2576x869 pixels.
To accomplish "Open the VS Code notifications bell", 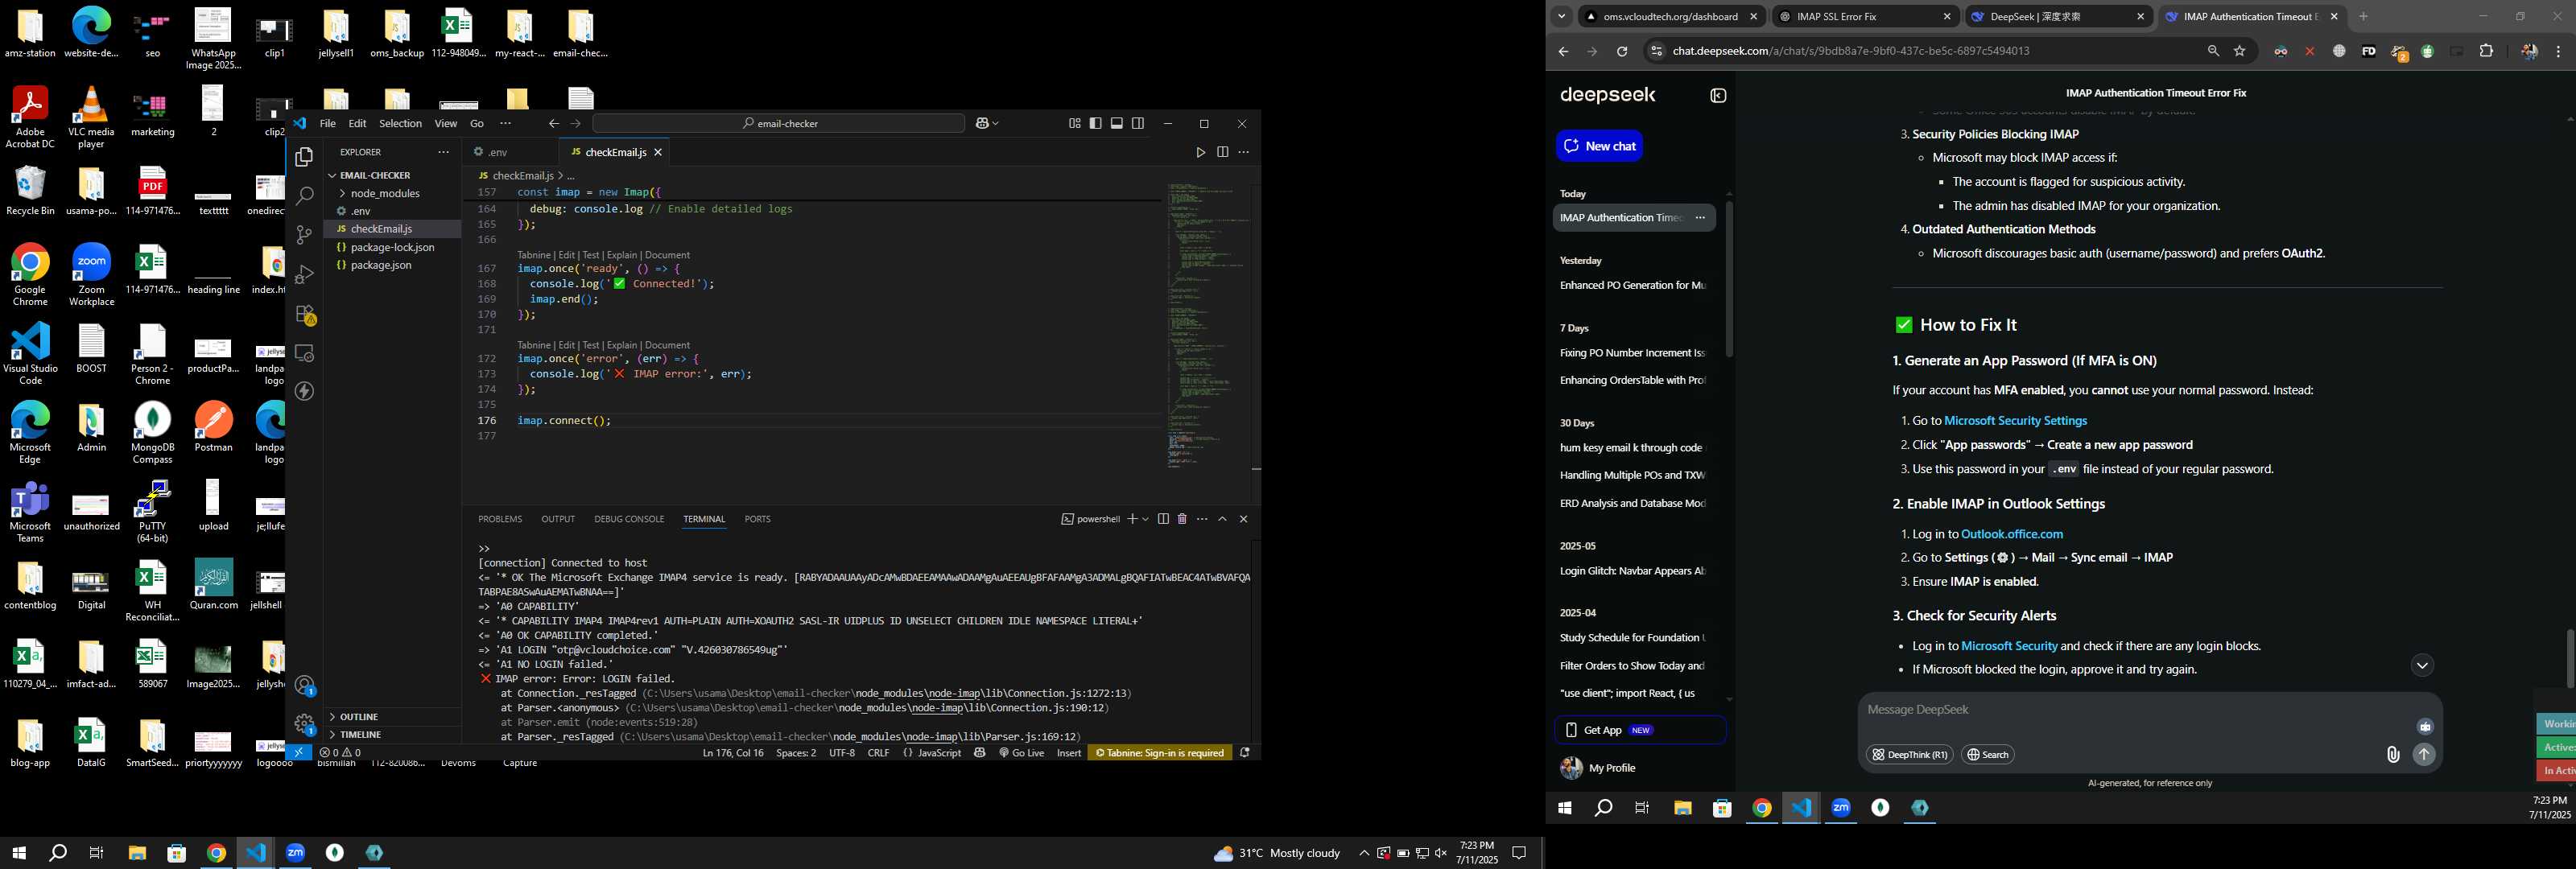I will [x=1244, y=752].
